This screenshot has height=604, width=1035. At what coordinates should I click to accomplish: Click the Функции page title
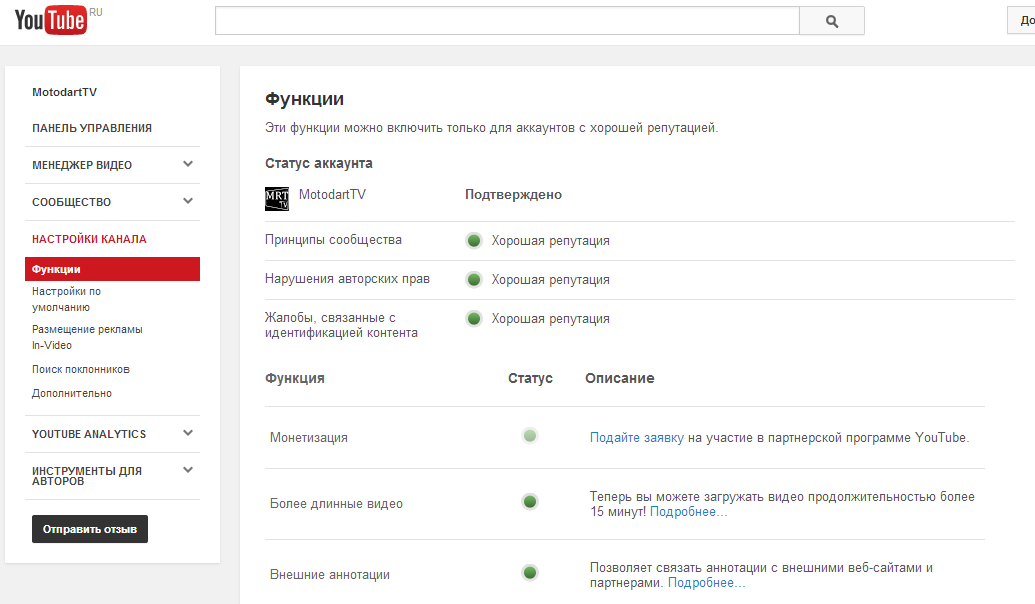(x=304, y=99)
